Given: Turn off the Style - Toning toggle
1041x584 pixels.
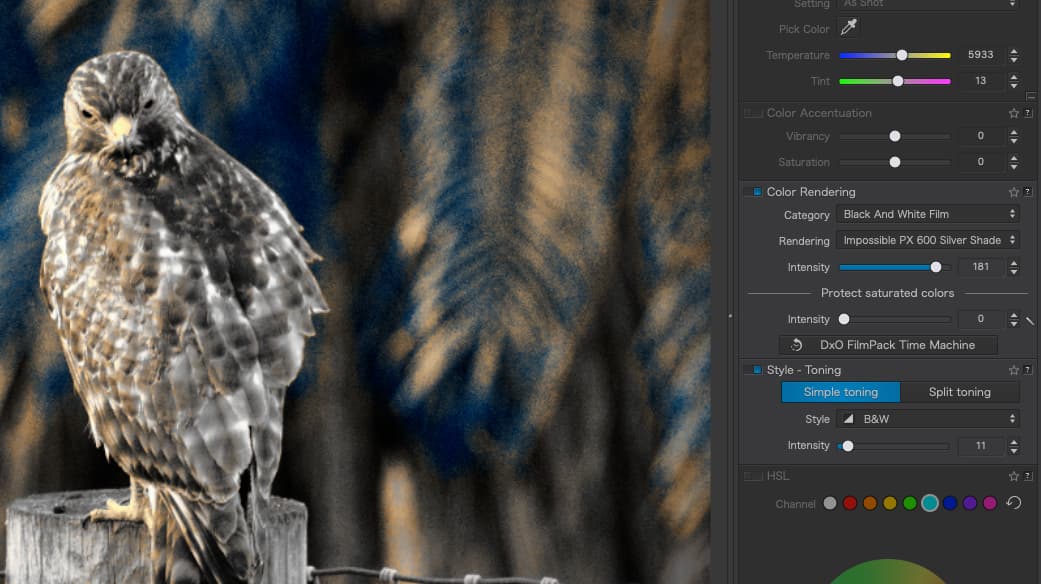Looking at the screenshot, I should (755, 370).
